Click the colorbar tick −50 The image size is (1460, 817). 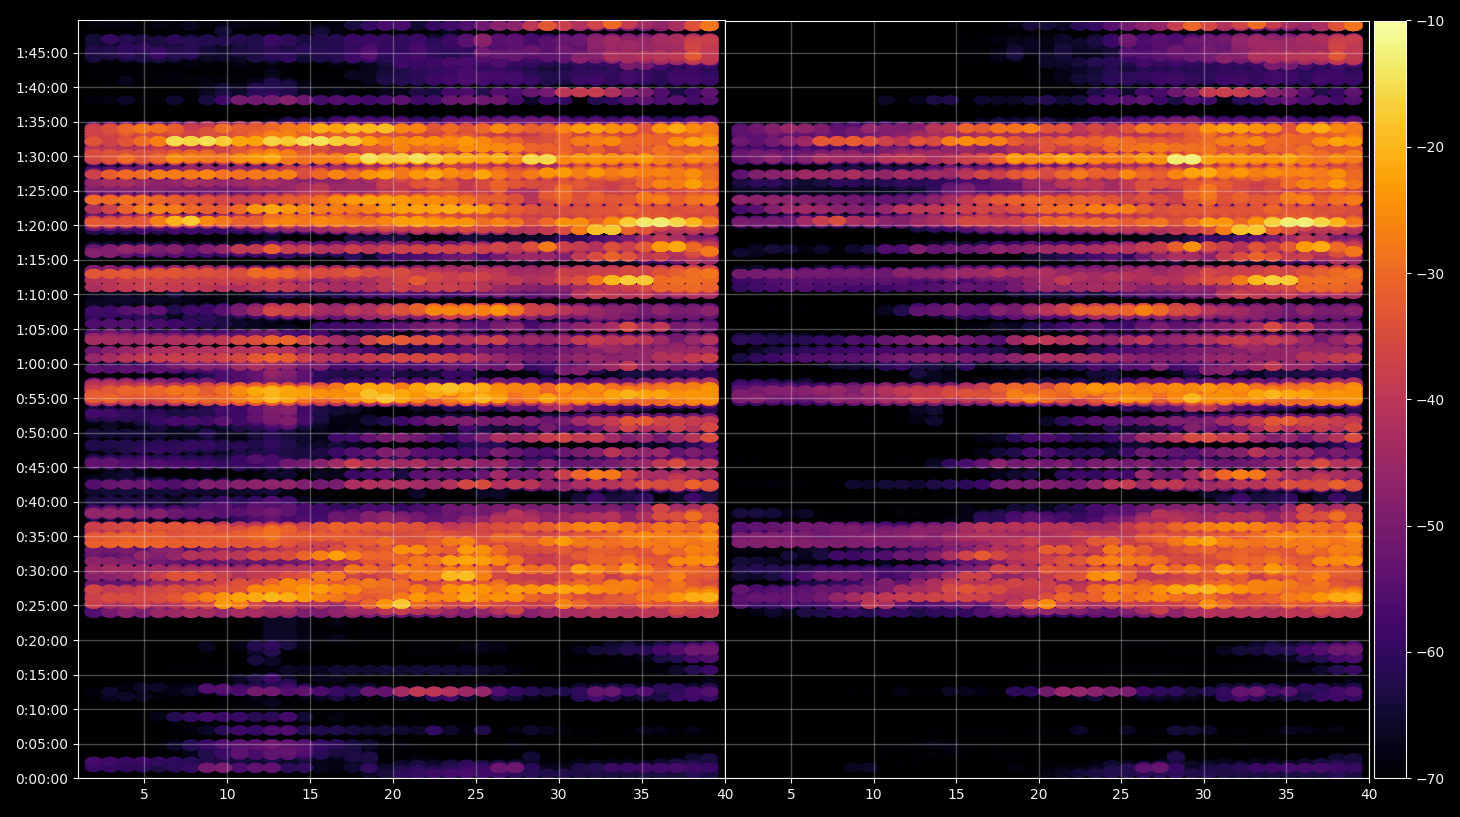[x=1431, y=526]
